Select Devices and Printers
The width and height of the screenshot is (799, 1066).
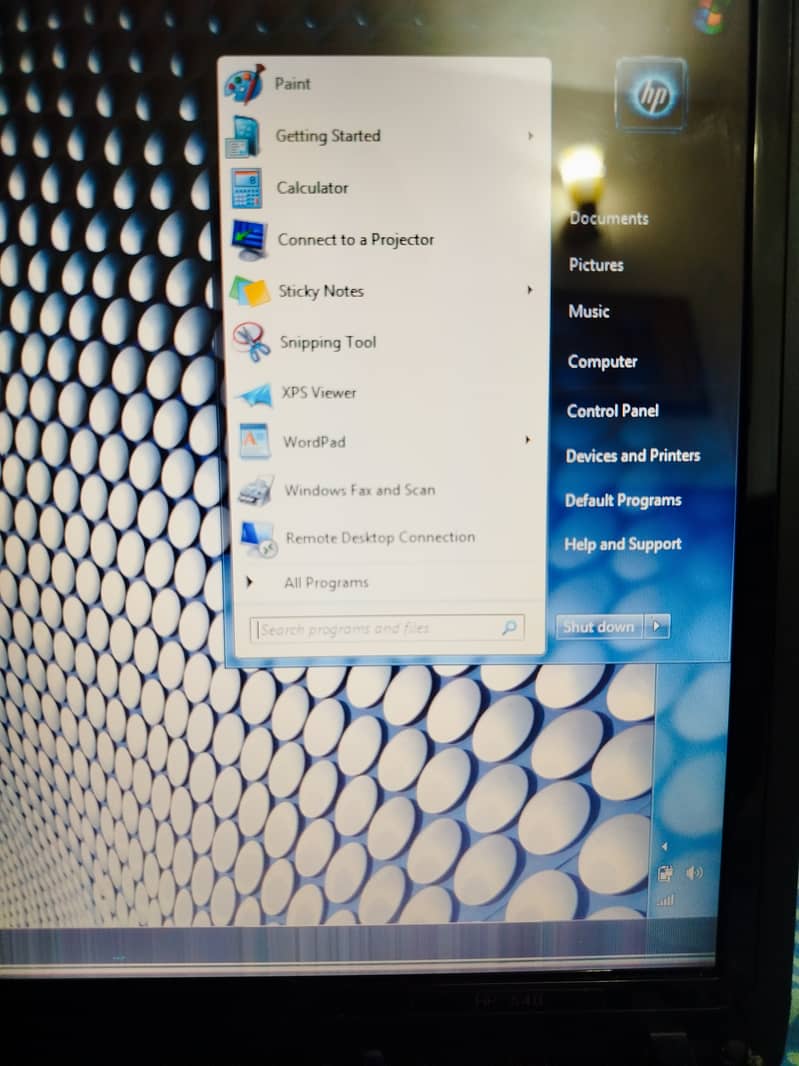click(x=632, y=456)
